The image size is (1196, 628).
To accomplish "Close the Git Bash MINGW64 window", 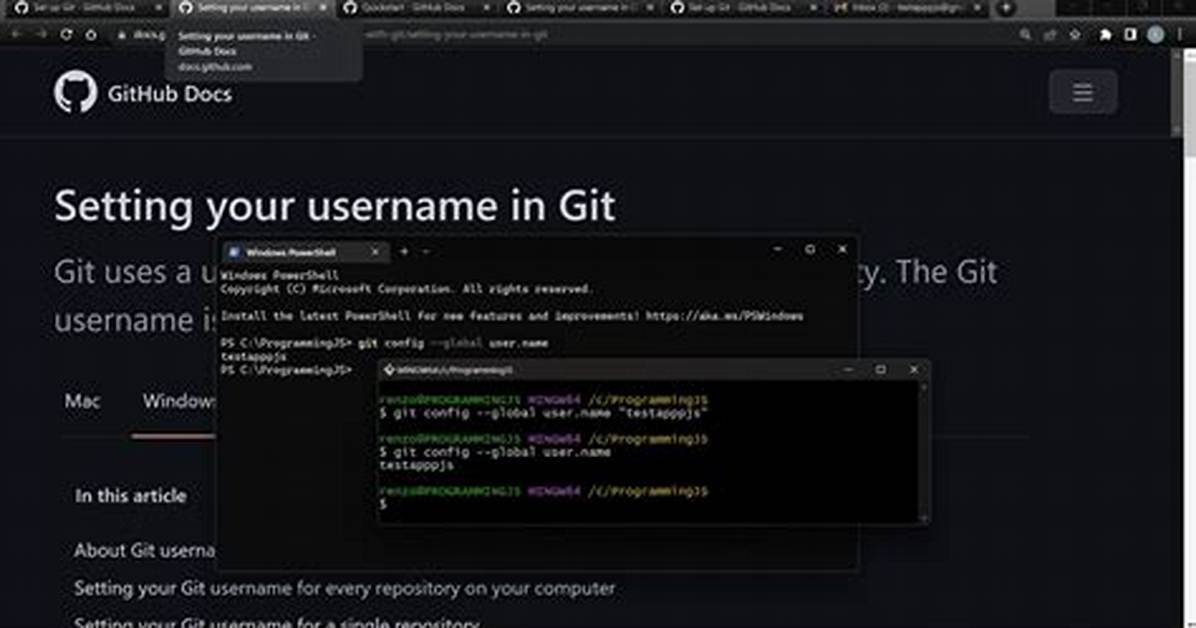I will (x=914, y=370).
